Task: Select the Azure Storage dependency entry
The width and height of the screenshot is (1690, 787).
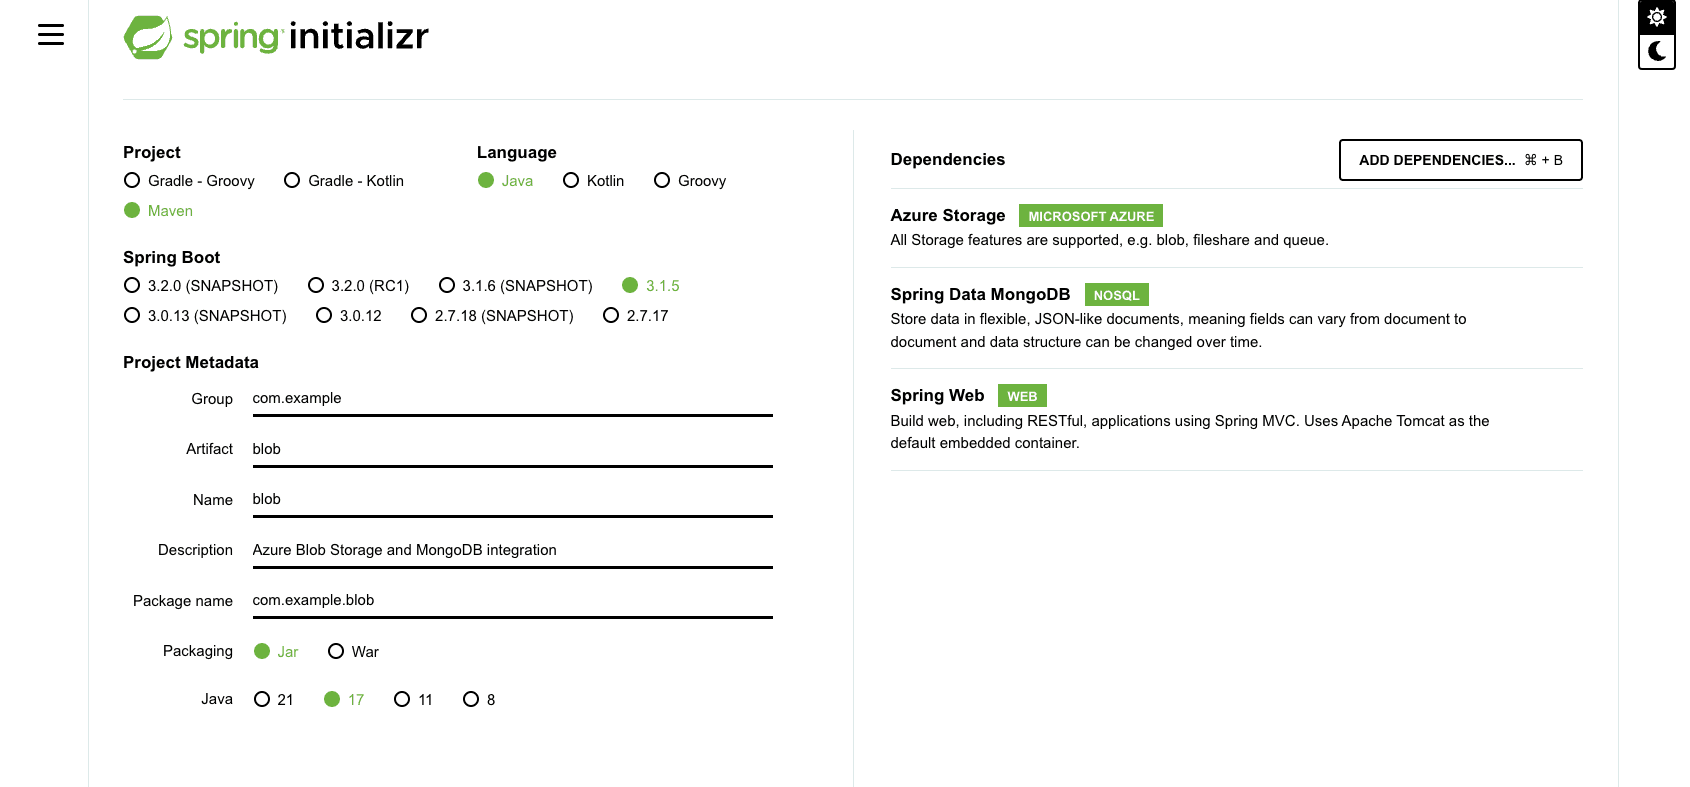Action: 948,216
